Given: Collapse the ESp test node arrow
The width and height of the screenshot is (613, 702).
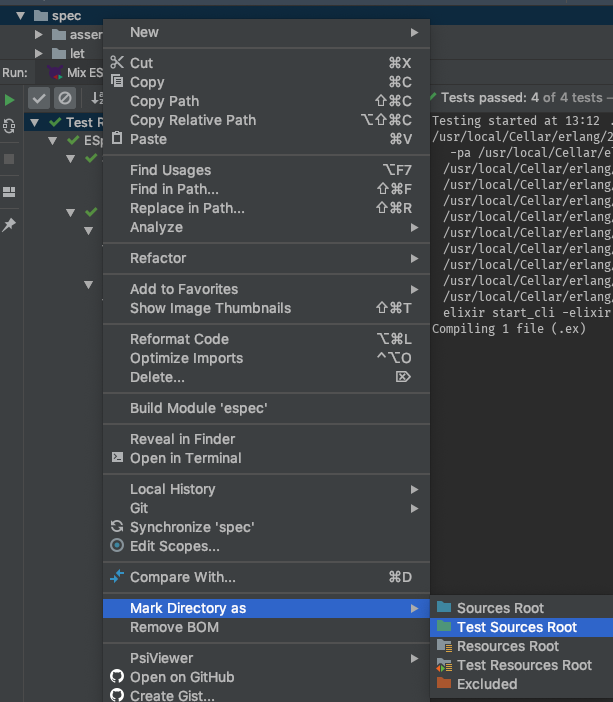Looking at the screenshot, I should [x=52, y=141].
